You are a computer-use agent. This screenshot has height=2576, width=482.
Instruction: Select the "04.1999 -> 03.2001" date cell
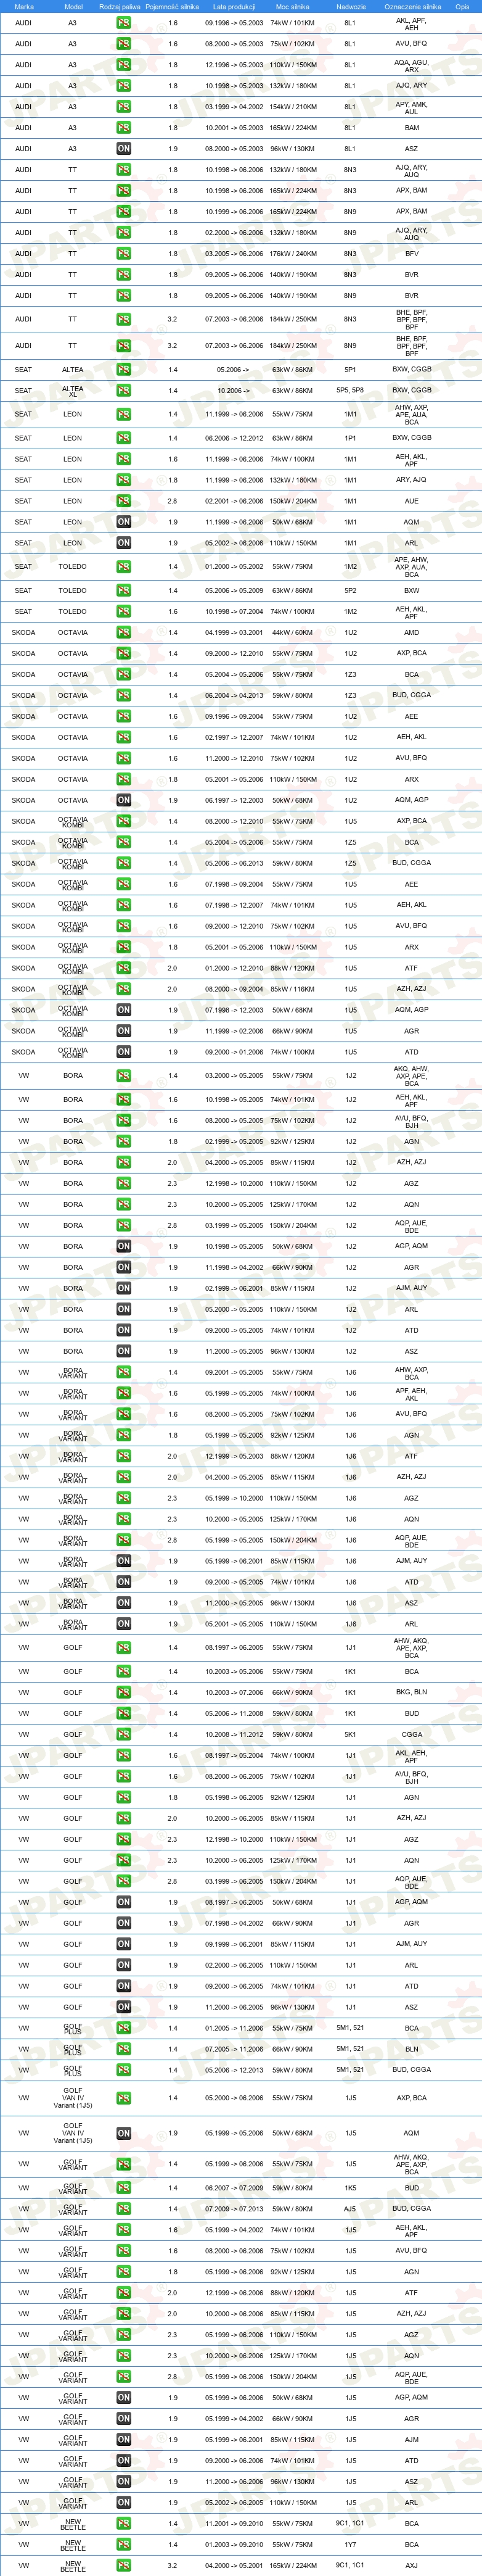coord(234,633)
